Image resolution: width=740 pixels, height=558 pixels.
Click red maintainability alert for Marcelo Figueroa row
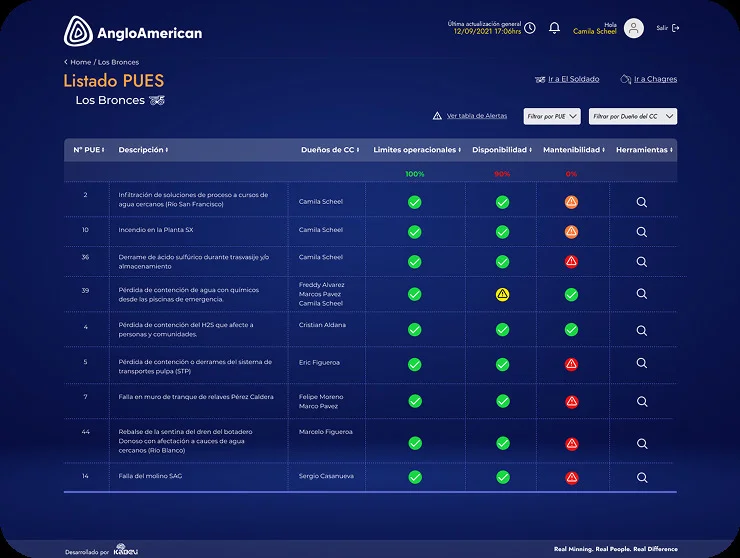coord(572,444)
